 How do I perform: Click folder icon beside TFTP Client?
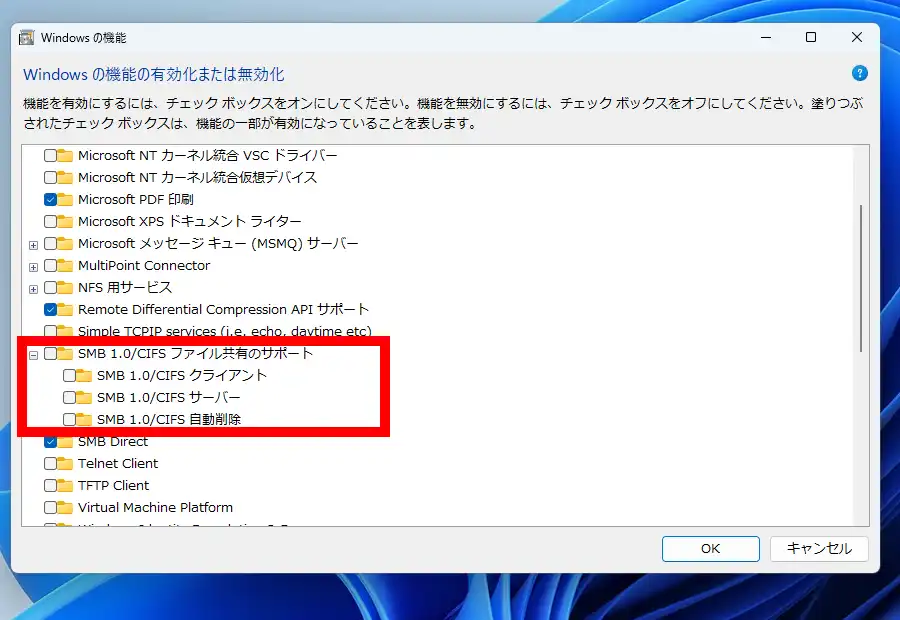65,486
